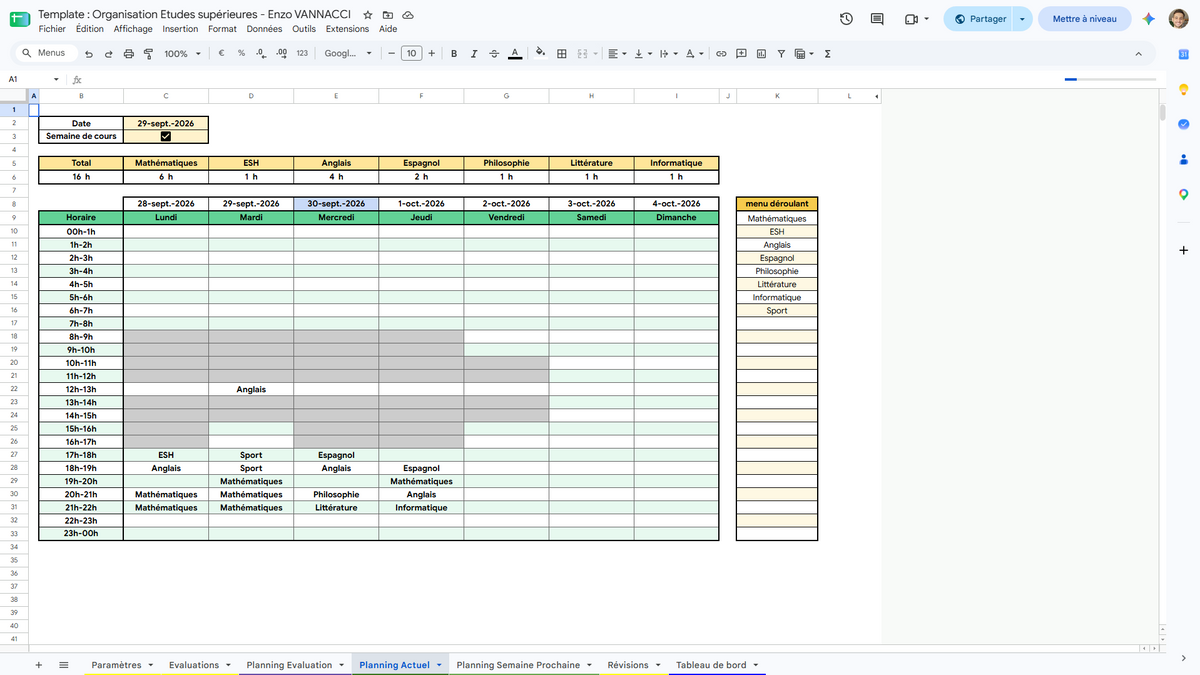Viewport: 1200px width, 675px height.
Task: Increase the font size with plus
Action: 431,53
